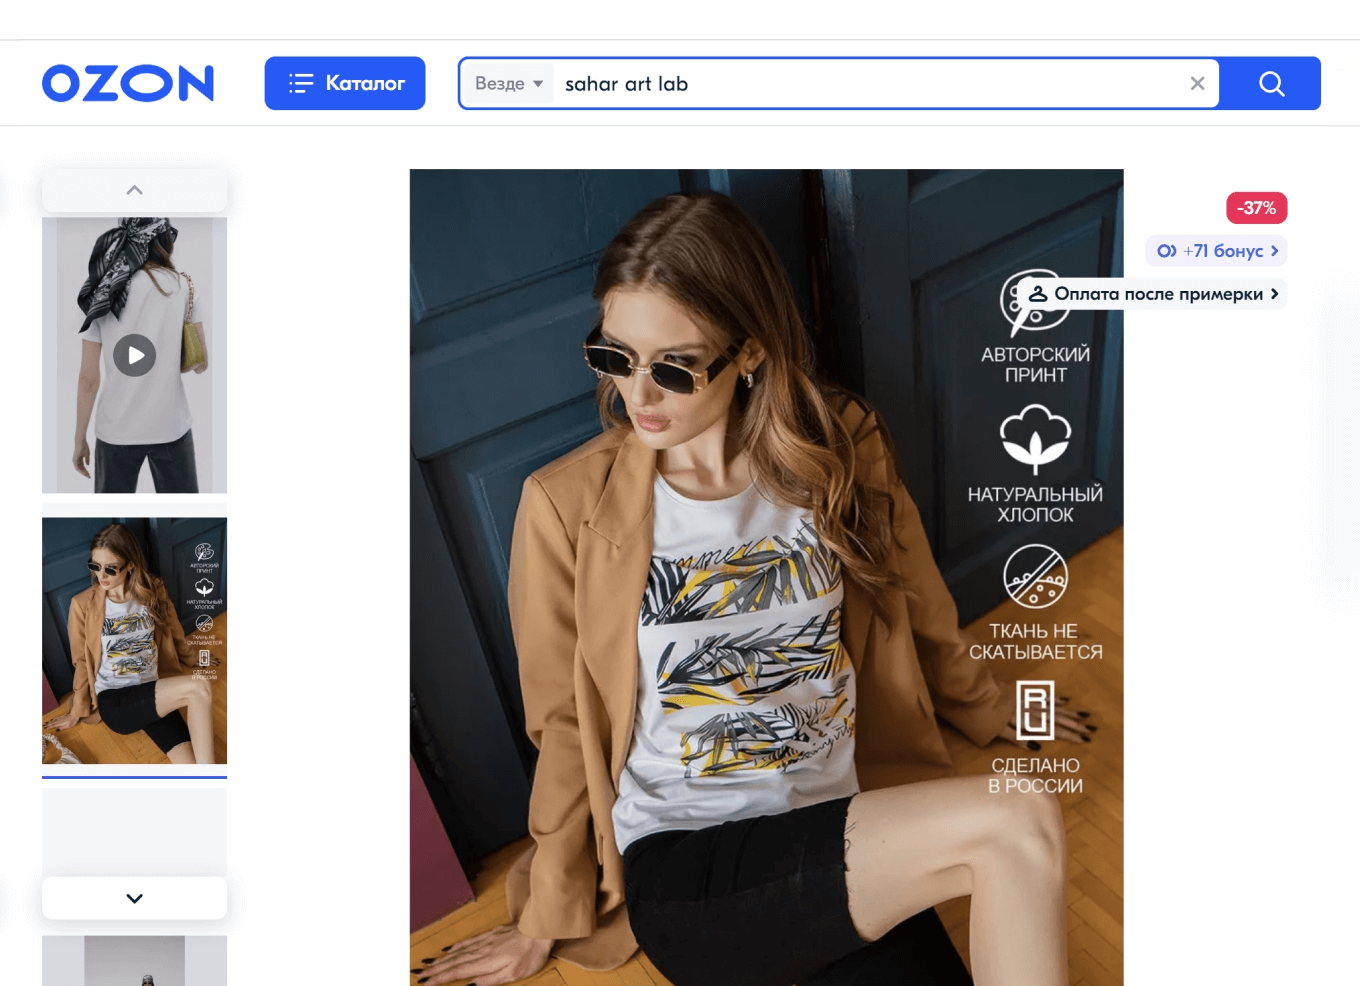
Task: Click the person icon beside Оплата после примерки
Action: tap(1038, 294)
